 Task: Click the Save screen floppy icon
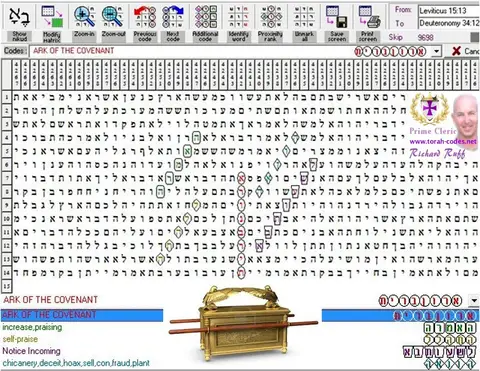coord(336,16)
